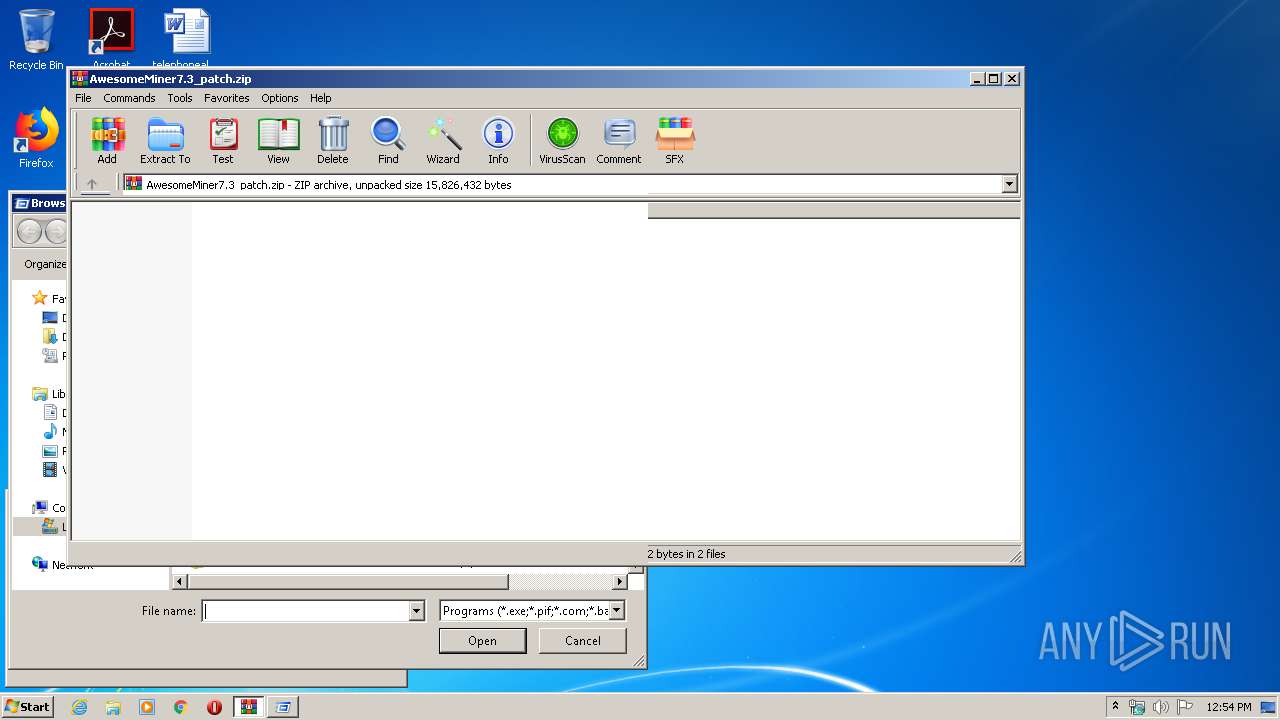Open the Help menu

(320, 98)
